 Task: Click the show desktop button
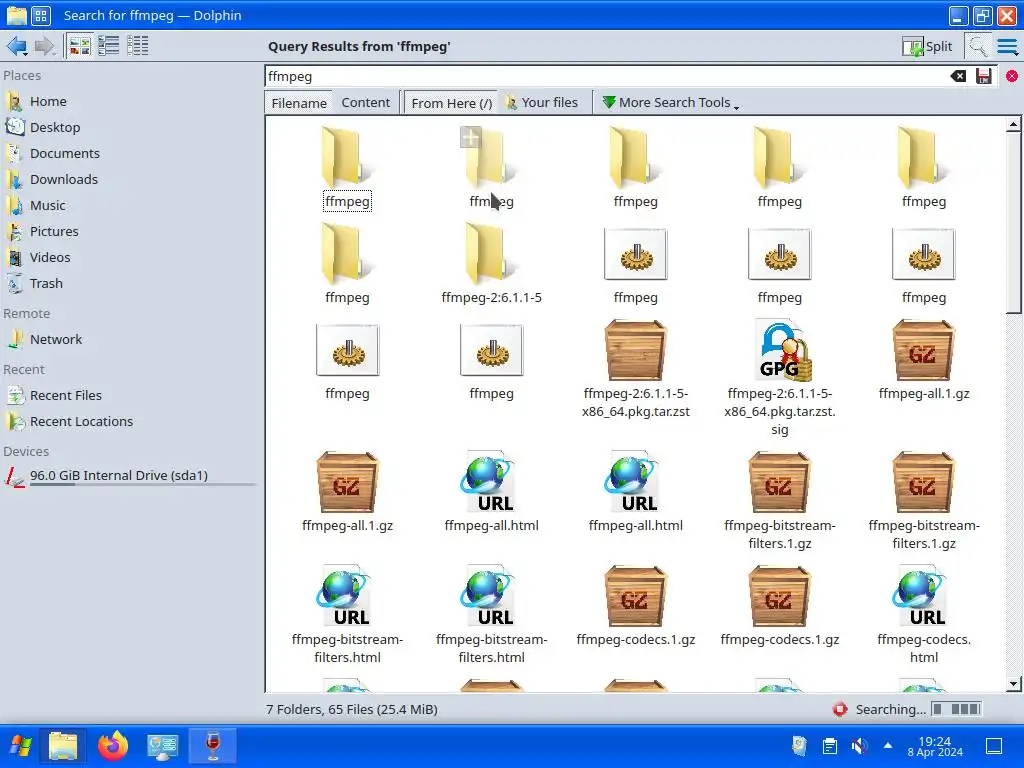(x=994, y=746)
